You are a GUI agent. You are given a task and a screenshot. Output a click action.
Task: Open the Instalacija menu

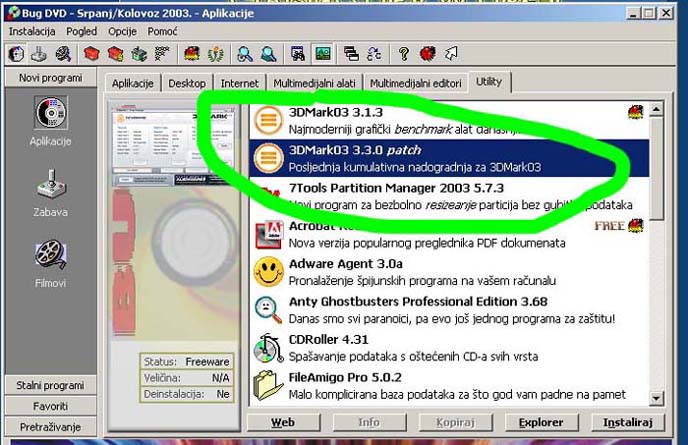(x=32, y=32)
